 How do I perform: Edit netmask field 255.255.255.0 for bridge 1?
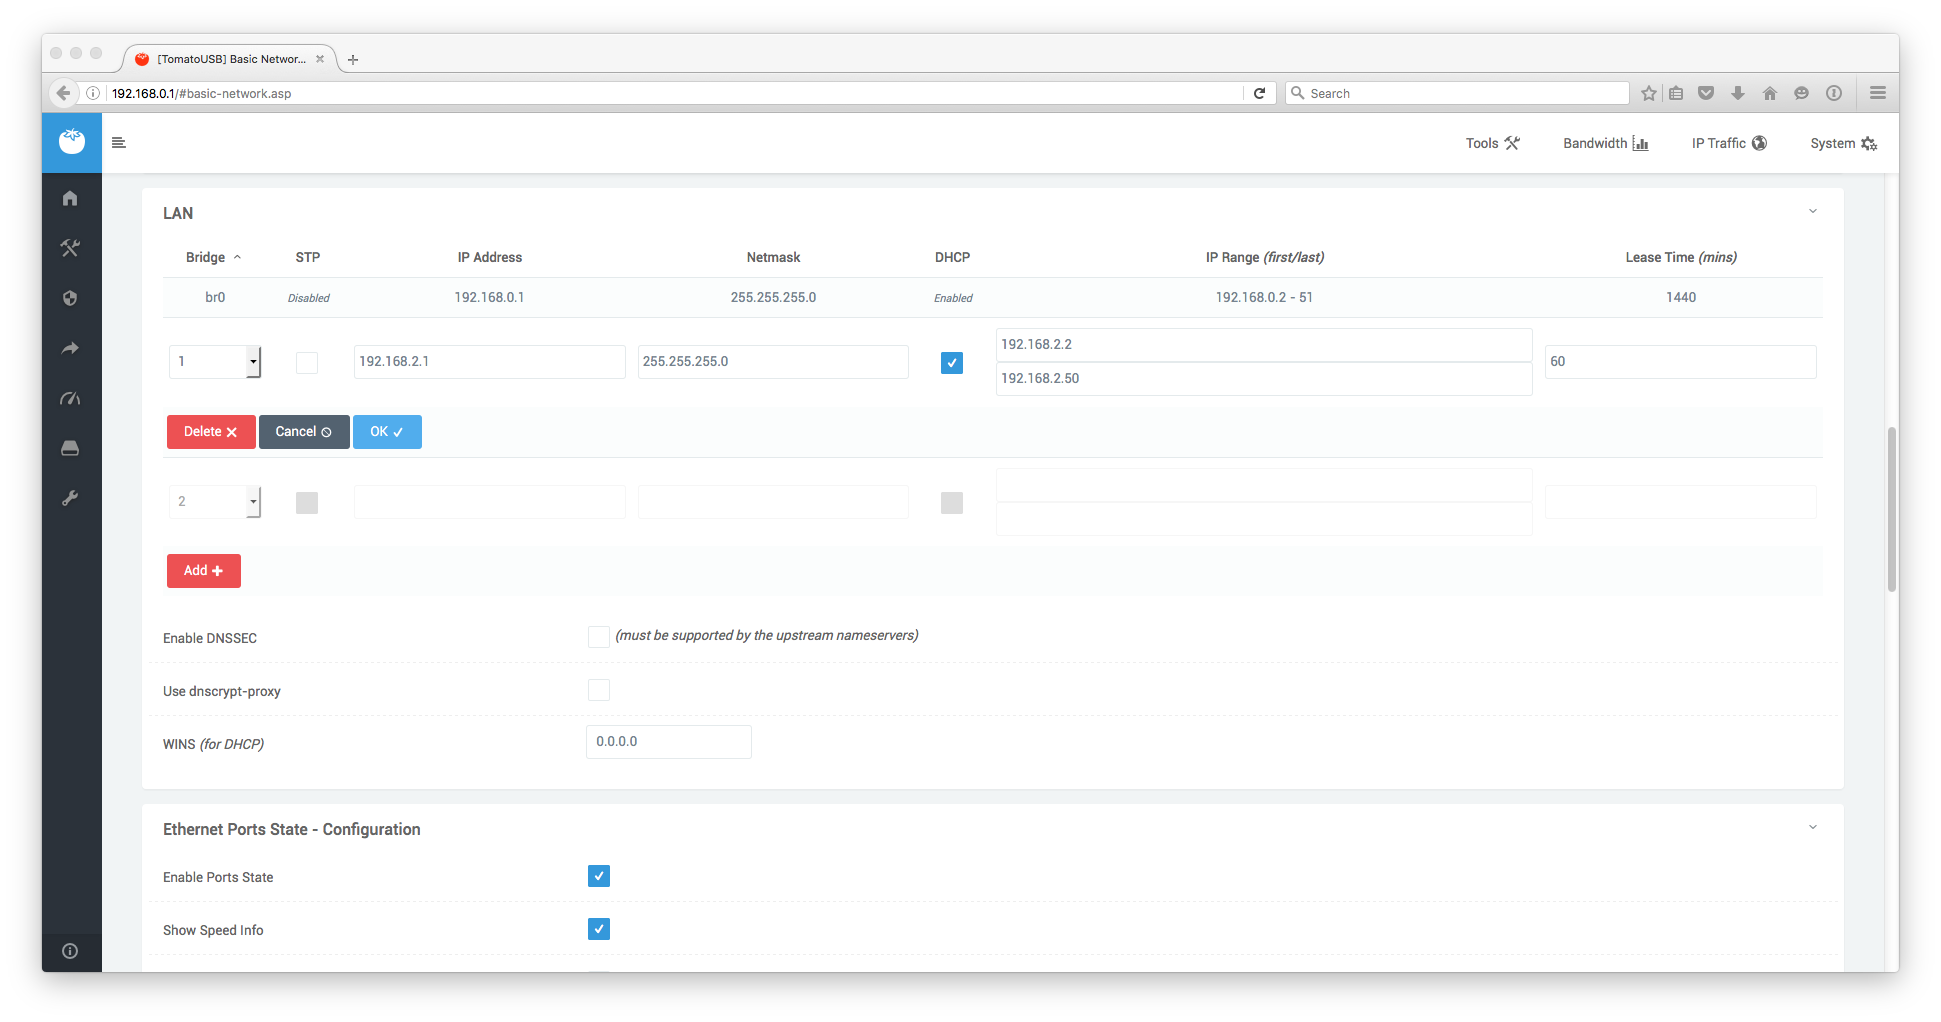(773, 362)
